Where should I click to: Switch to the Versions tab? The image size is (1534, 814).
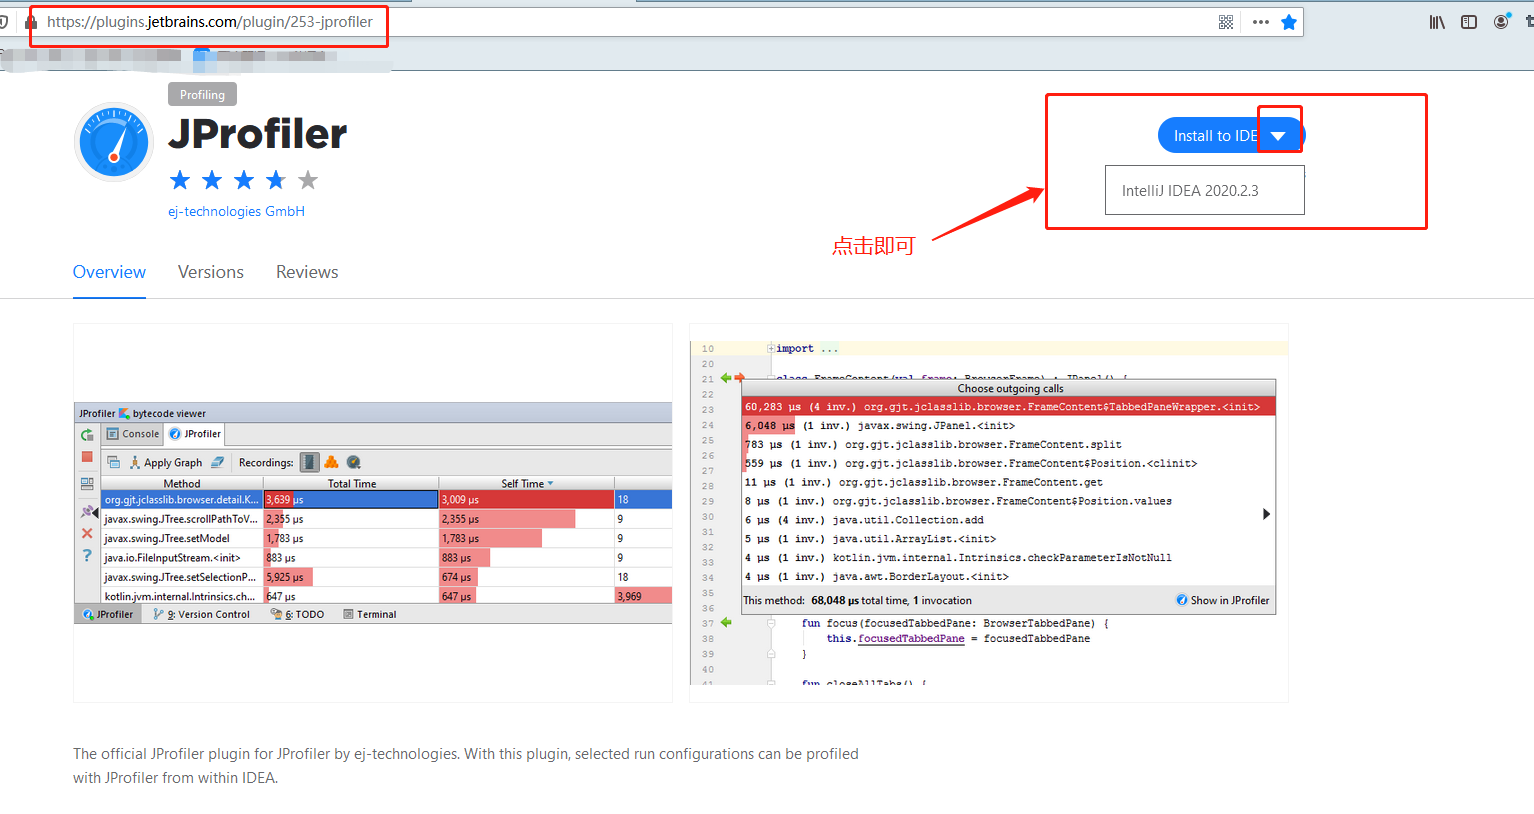coord(211,272)
